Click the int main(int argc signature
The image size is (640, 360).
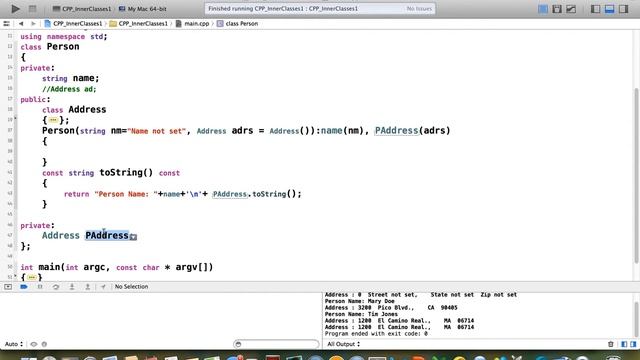[x=117, y=267]
